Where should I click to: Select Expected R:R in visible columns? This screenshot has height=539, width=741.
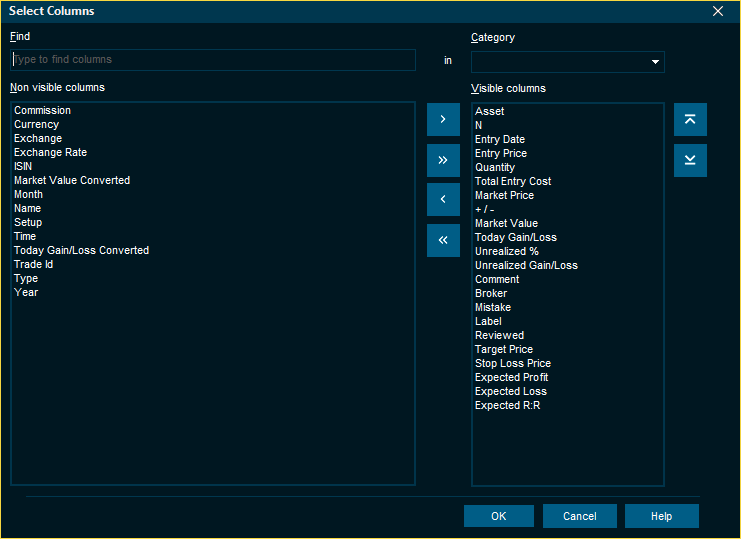click(x=508, y=406)
